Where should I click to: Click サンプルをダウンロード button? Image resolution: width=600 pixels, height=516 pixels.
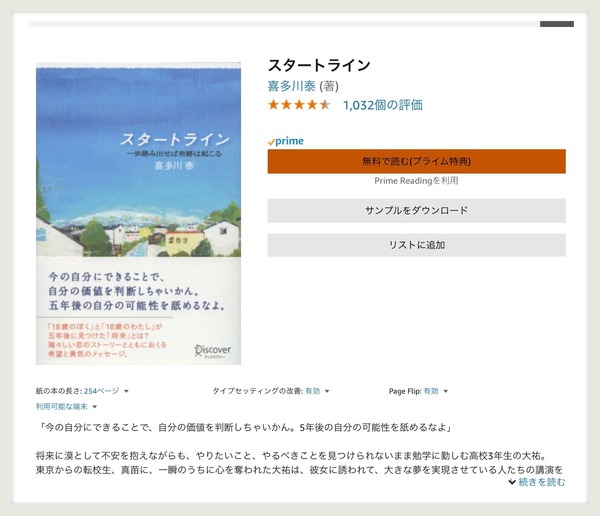tap(416, 210)
